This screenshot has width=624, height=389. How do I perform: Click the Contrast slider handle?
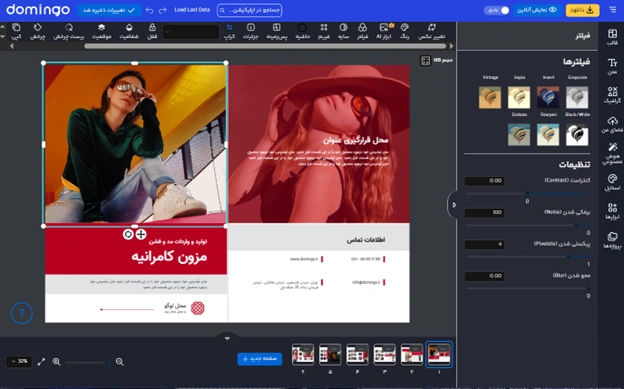point(527,194)
